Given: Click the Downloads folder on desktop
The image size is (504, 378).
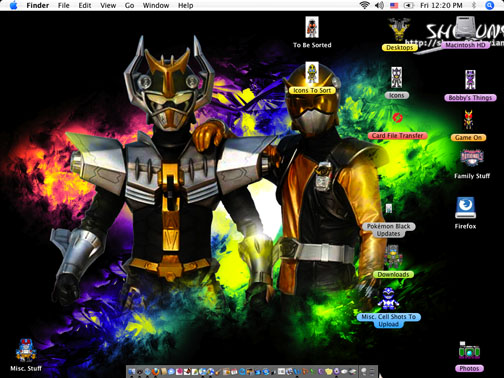Looking at the screenshot, I should pos(393,257).
